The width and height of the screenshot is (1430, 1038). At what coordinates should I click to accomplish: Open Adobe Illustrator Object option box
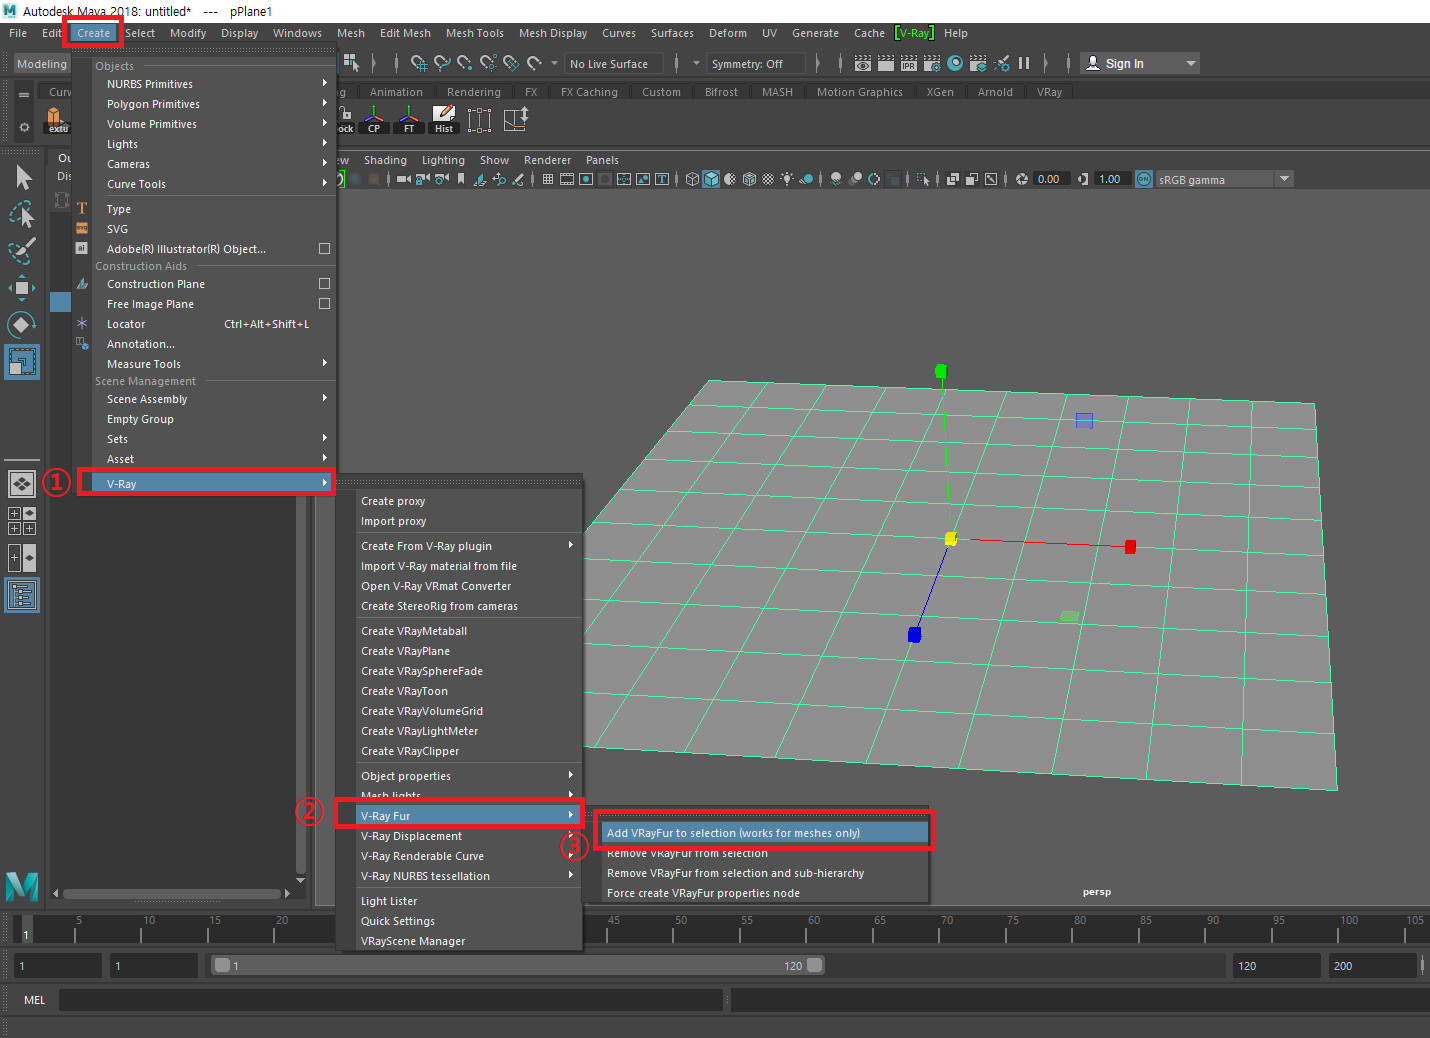coord(324,248)
